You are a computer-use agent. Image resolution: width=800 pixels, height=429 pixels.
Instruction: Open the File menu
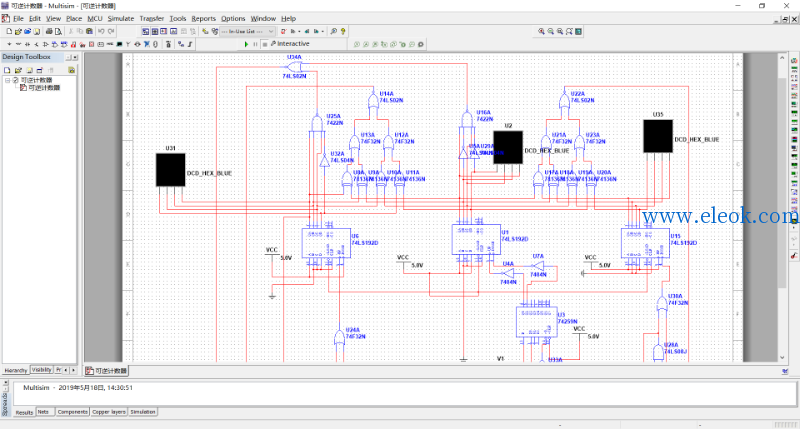[18, 18]
